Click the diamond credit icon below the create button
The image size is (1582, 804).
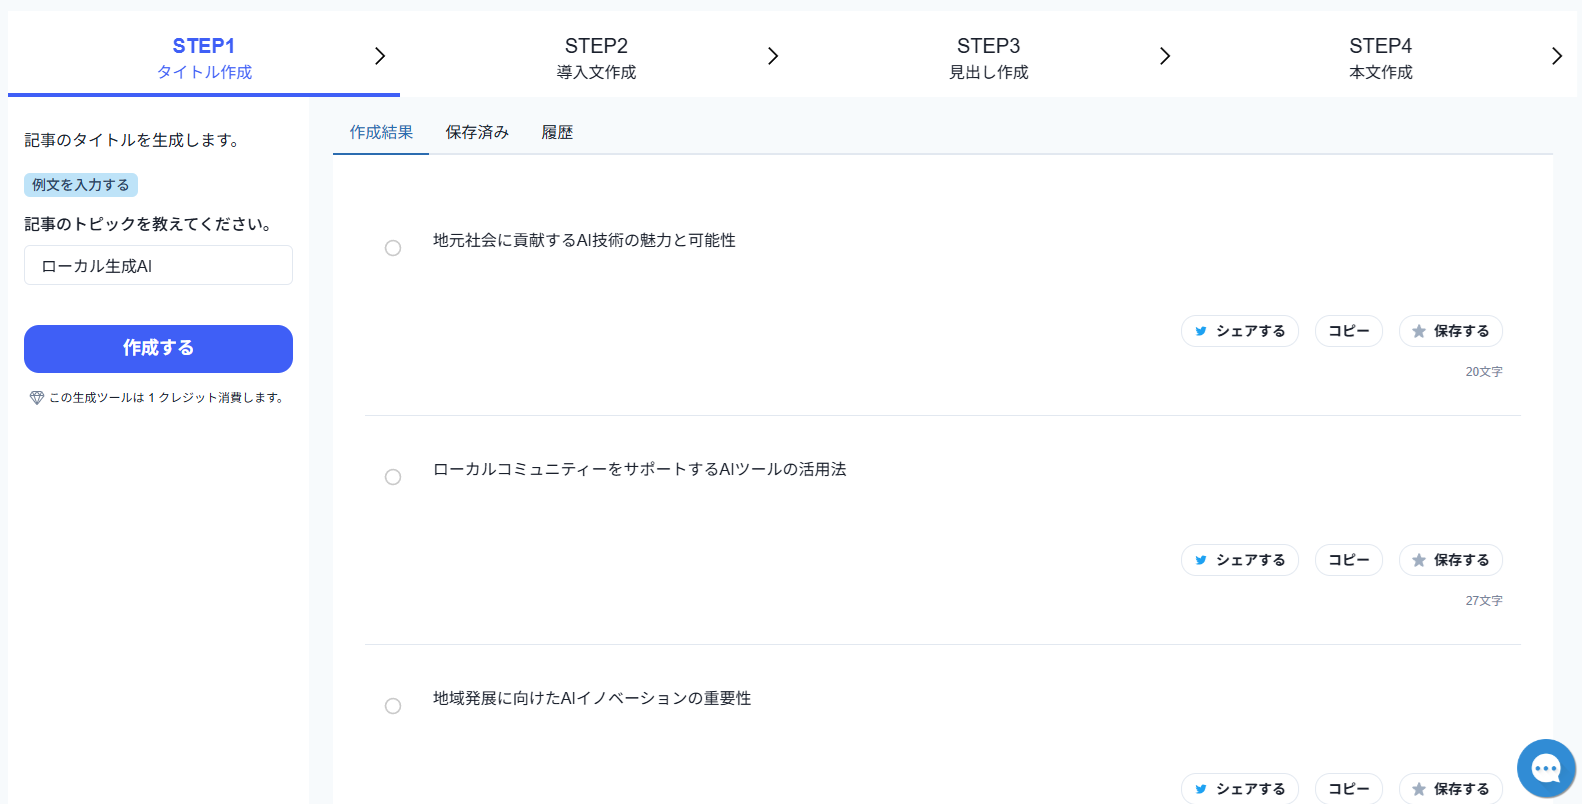[x=37, y=398]
